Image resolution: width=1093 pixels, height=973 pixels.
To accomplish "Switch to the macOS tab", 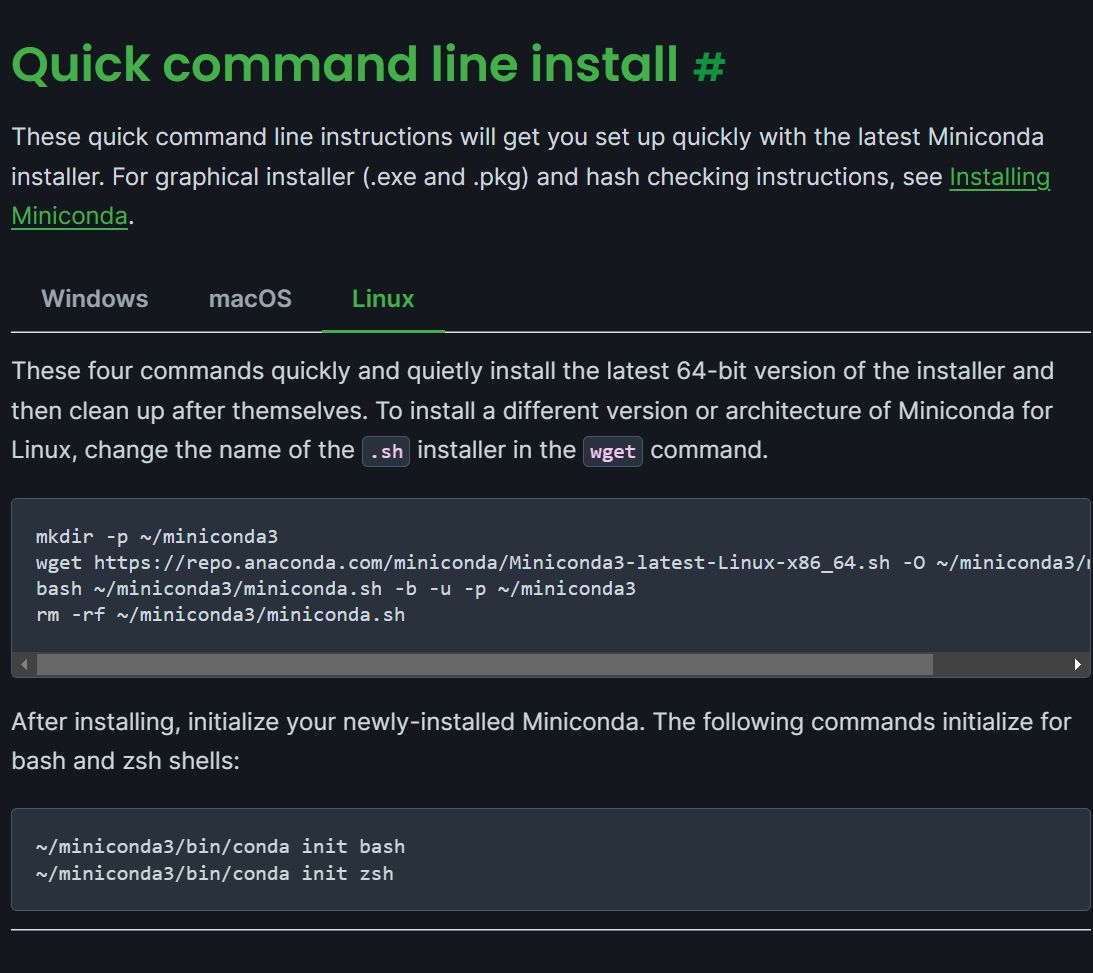I will click(x=250, y=299).
